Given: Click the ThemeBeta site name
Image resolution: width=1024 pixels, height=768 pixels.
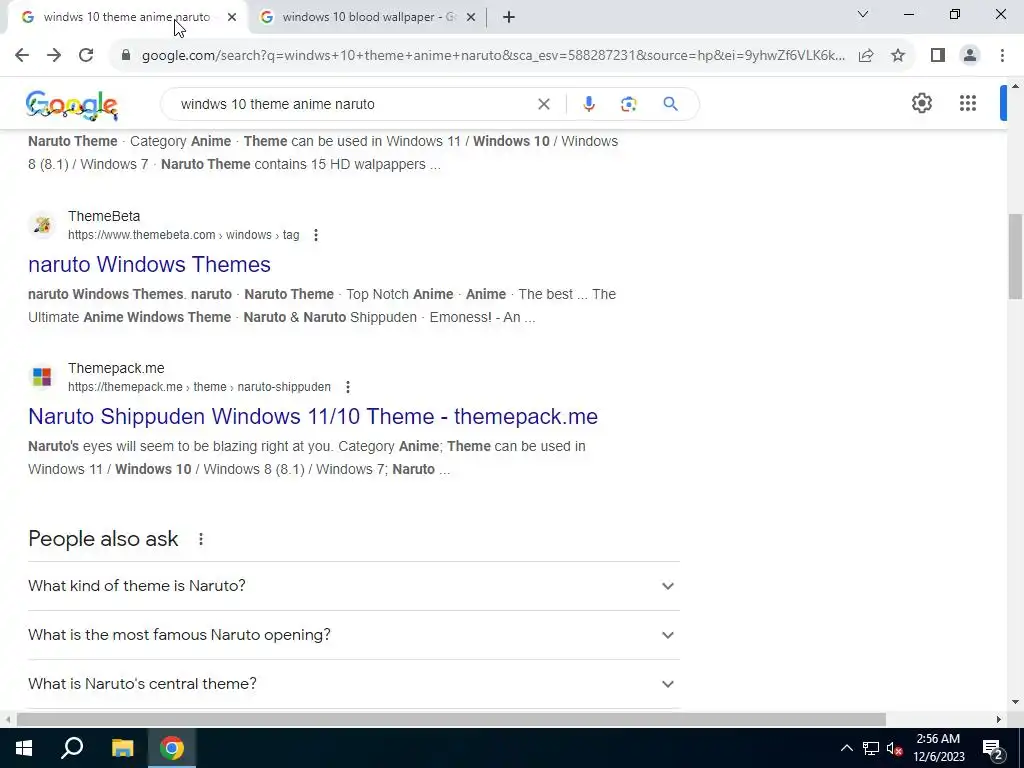Looking at the screenshot, I should 104,216.
